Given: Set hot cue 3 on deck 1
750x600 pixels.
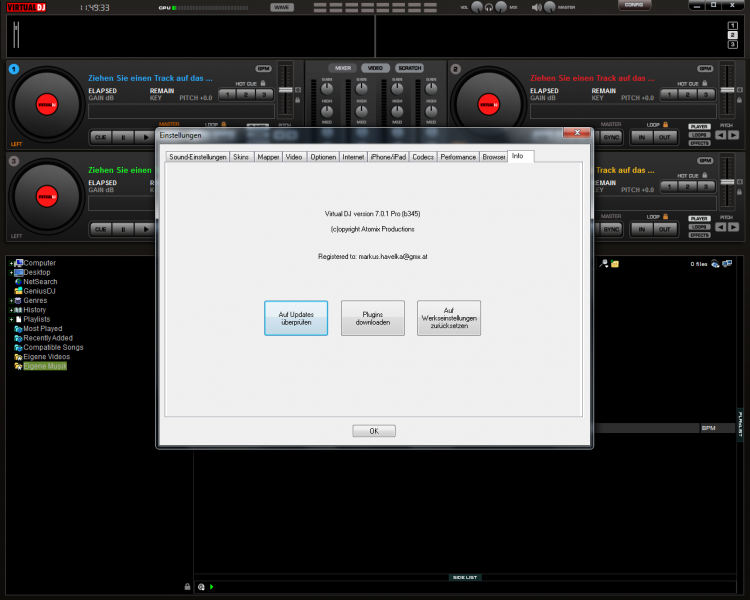Looking at the screenshot, I should (264, 94).
